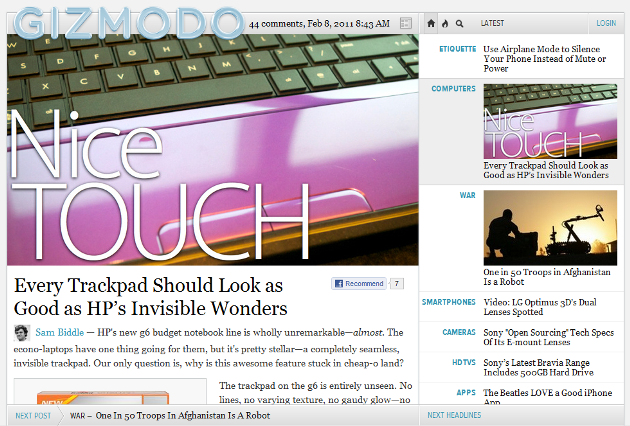Open the SMARTPHONES category
Viewport: 630px width, 426px height.
coord(448,302)
